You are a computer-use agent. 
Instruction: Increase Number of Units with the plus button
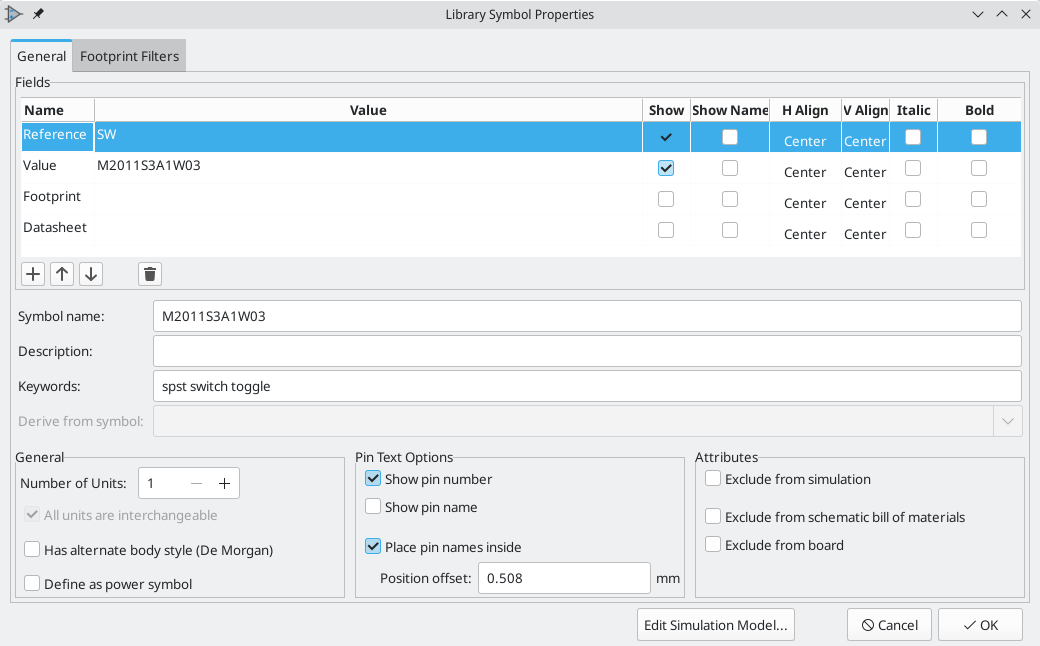225,484
